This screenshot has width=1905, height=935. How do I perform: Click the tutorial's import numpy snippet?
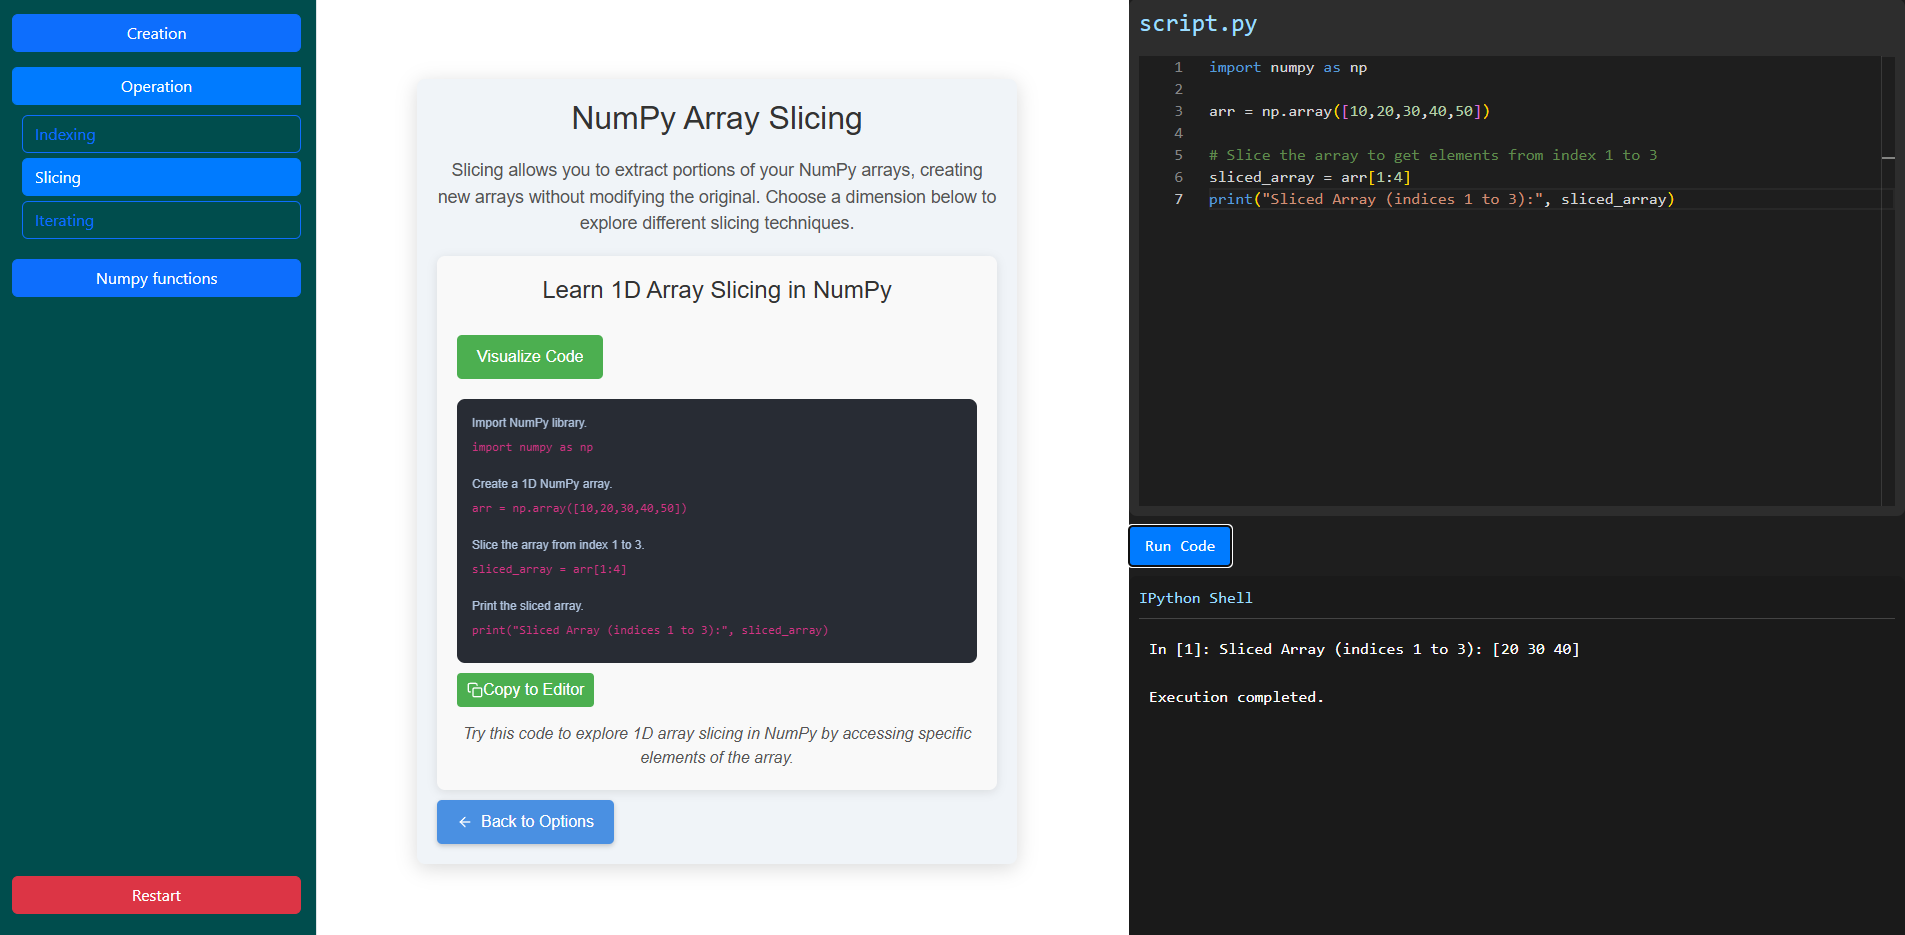click(x=532, y=447)
